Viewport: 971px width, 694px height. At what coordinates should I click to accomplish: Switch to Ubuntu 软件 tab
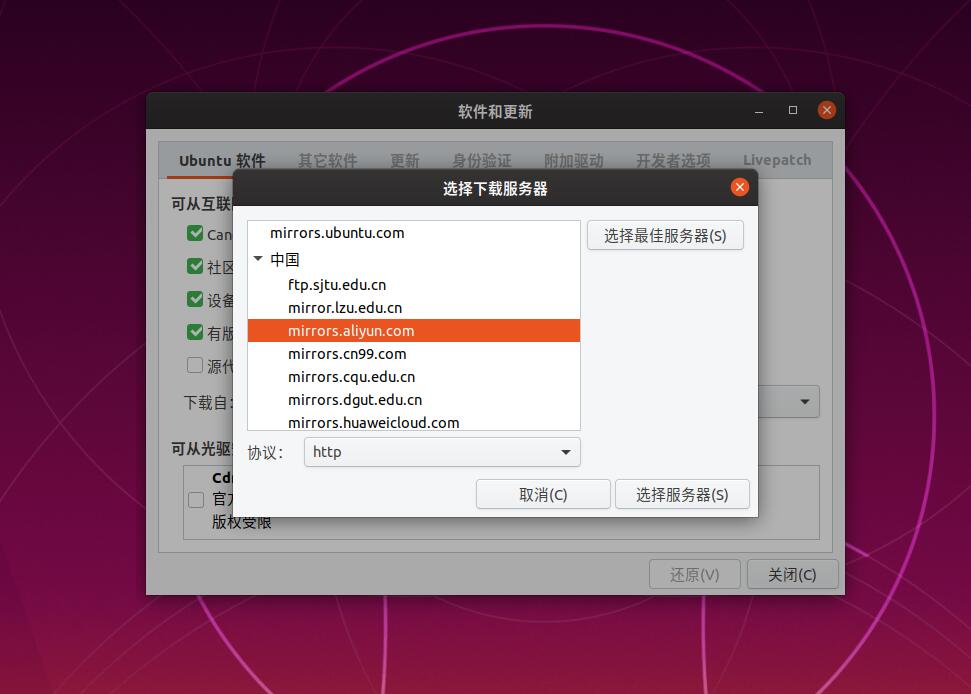222,160
